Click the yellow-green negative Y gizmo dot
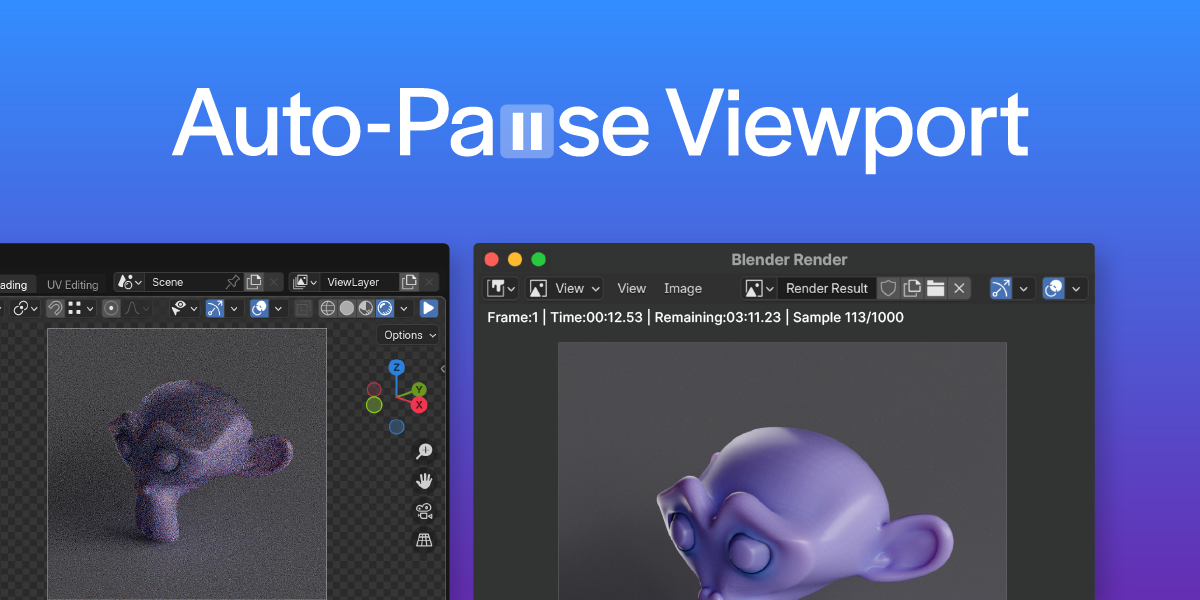1200x600 pixels. [374, 405]
